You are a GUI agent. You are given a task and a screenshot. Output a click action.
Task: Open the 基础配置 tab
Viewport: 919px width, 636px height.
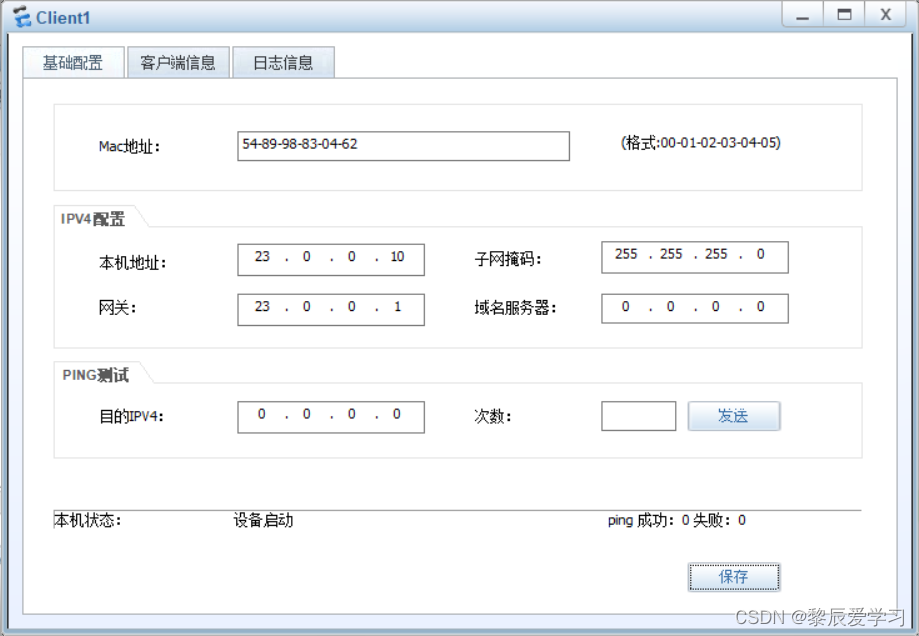(x=73, y=63)
